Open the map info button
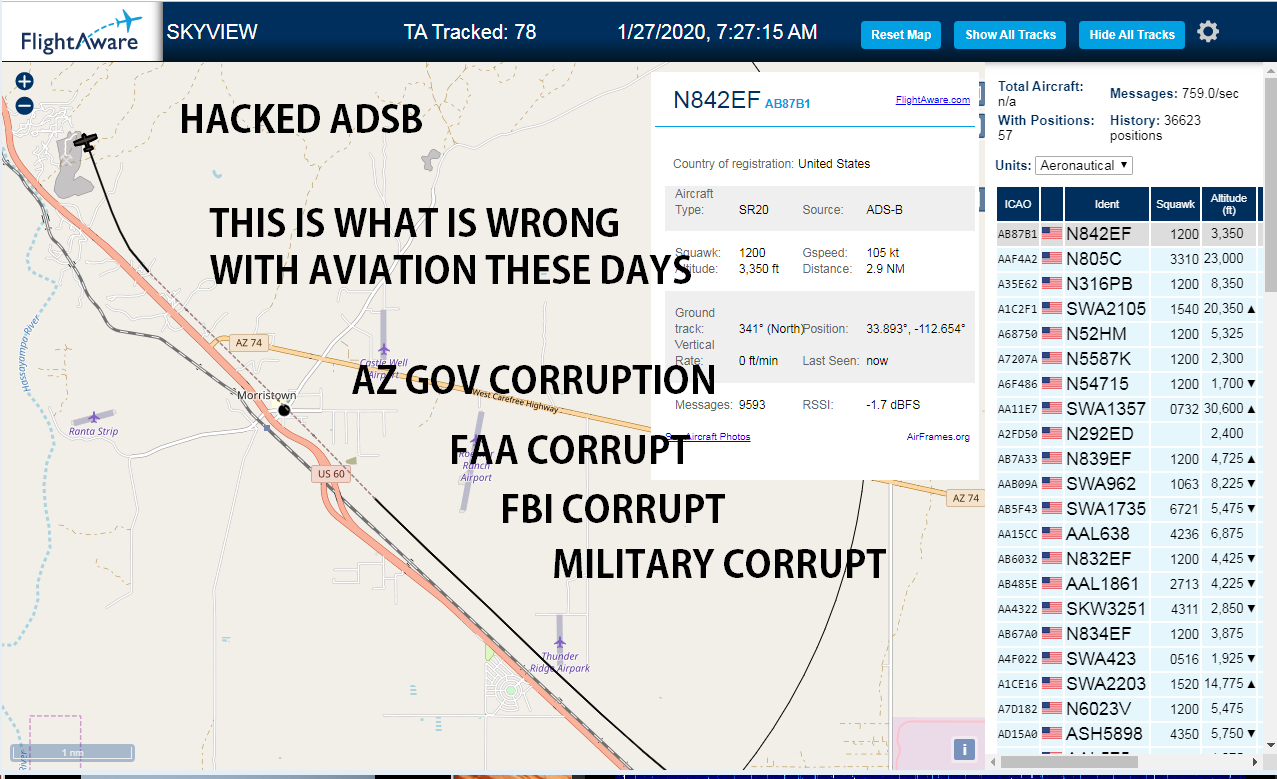1277x779 pixels. click(x=963, y=749)
